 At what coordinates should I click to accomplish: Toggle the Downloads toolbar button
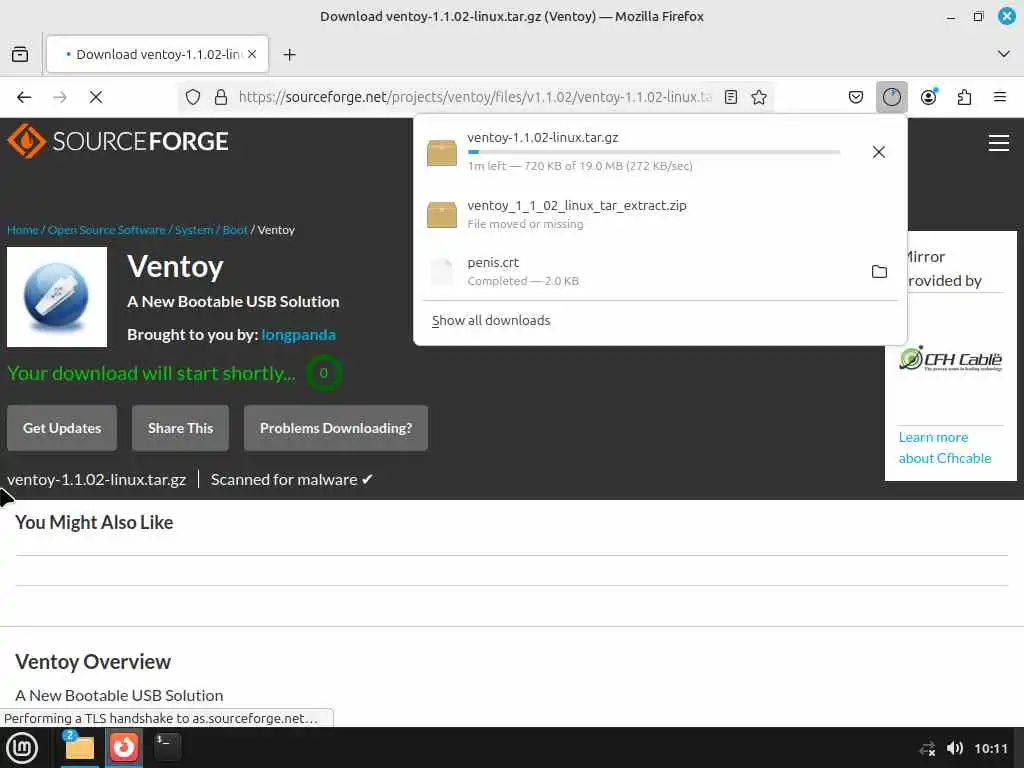coord(891,97)
